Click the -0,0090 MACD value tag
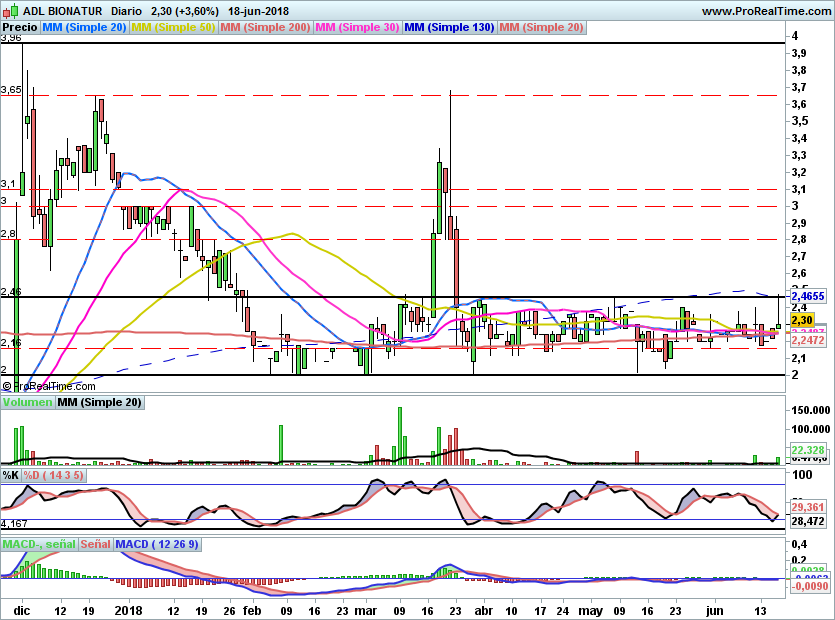This screenshot has height=620, width=835. [x=809, y=586]
